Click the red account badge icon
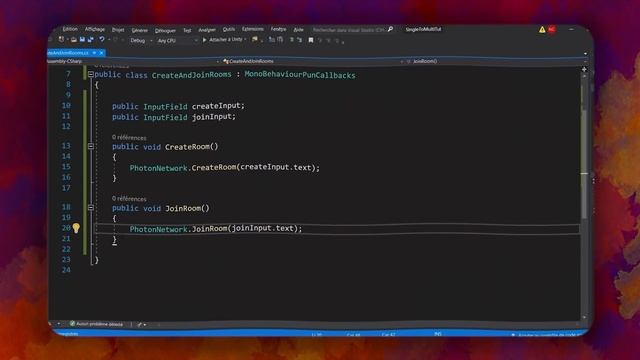Viewport: 640px width, 360px height. click(552, 29)
